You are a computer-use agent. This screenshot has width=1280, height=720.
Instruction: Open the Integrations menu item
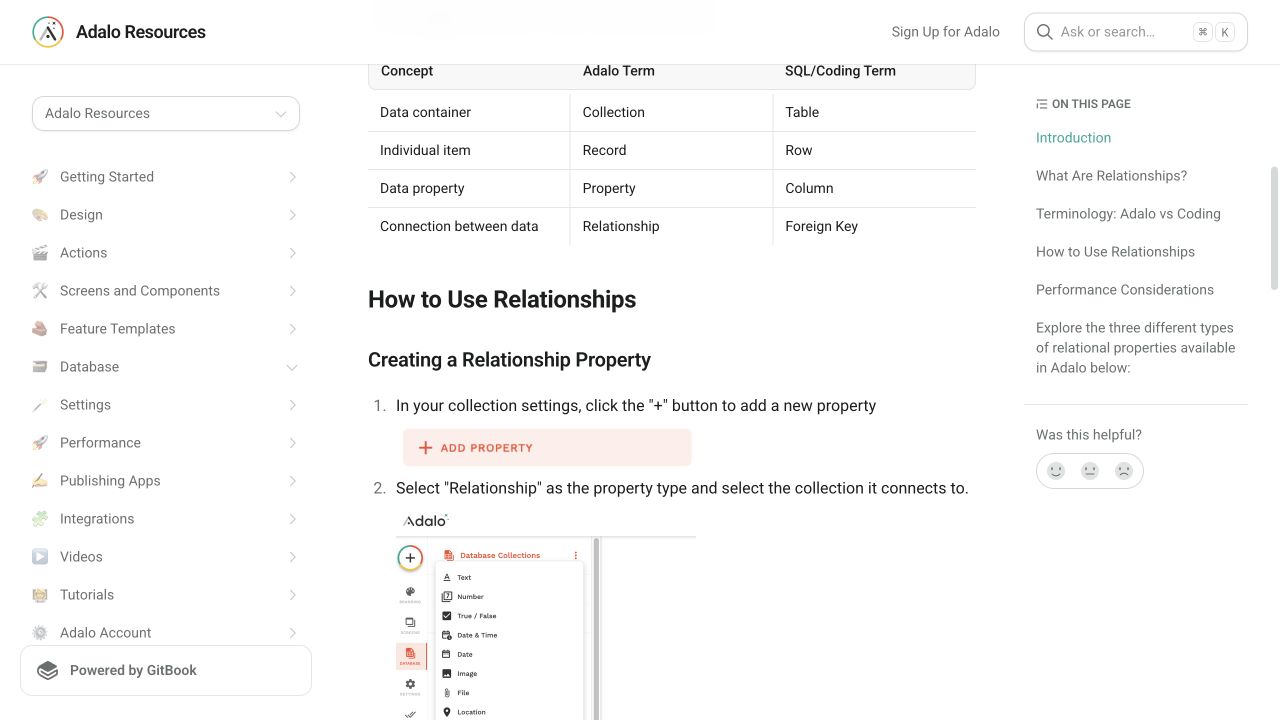point(166,519)
